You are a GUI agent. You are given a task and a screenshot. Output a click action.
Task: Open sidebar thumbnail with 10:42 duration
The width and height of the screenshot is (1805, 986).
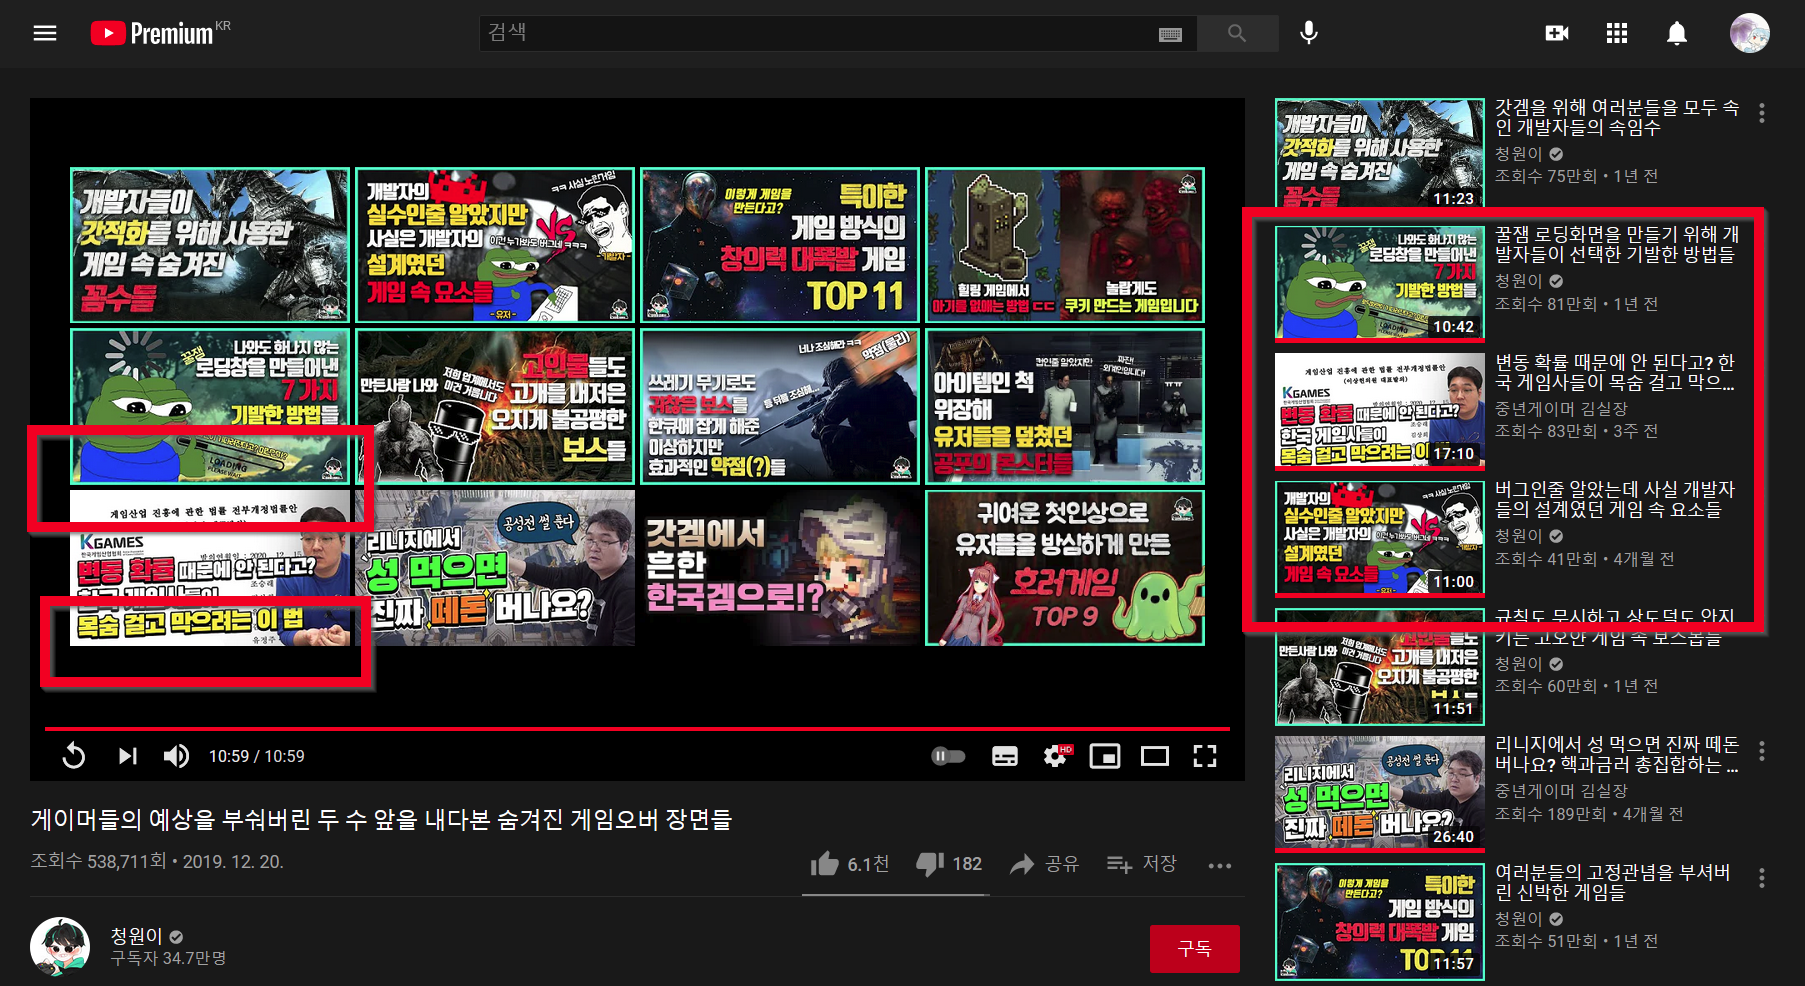(1379, 282)
